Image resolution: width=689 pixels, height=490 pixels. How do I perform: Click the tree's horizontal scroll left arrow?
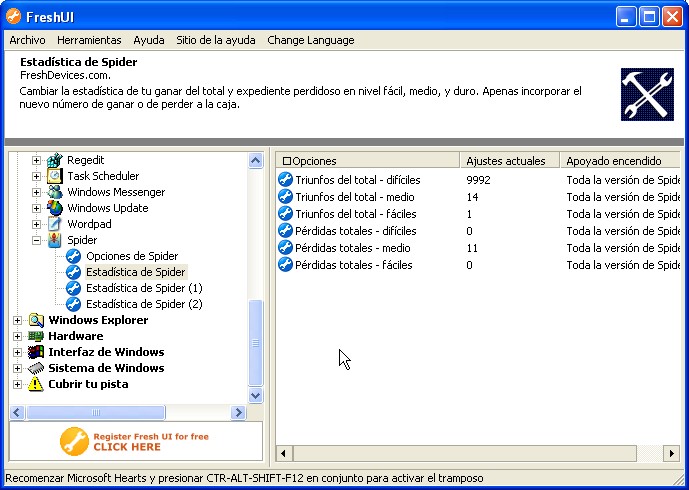[17, 412]
